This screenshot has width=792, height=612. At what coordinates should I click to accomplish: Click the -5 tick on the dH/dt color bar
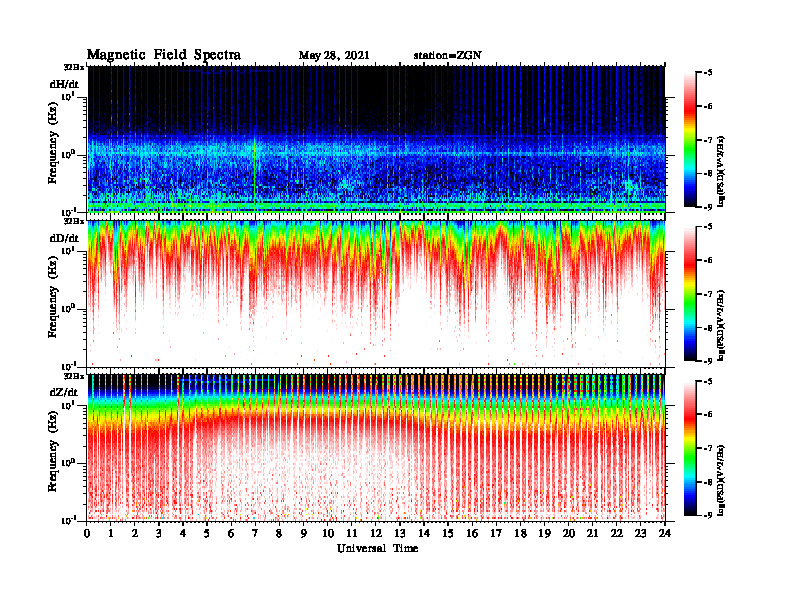(x=708, y=73)
